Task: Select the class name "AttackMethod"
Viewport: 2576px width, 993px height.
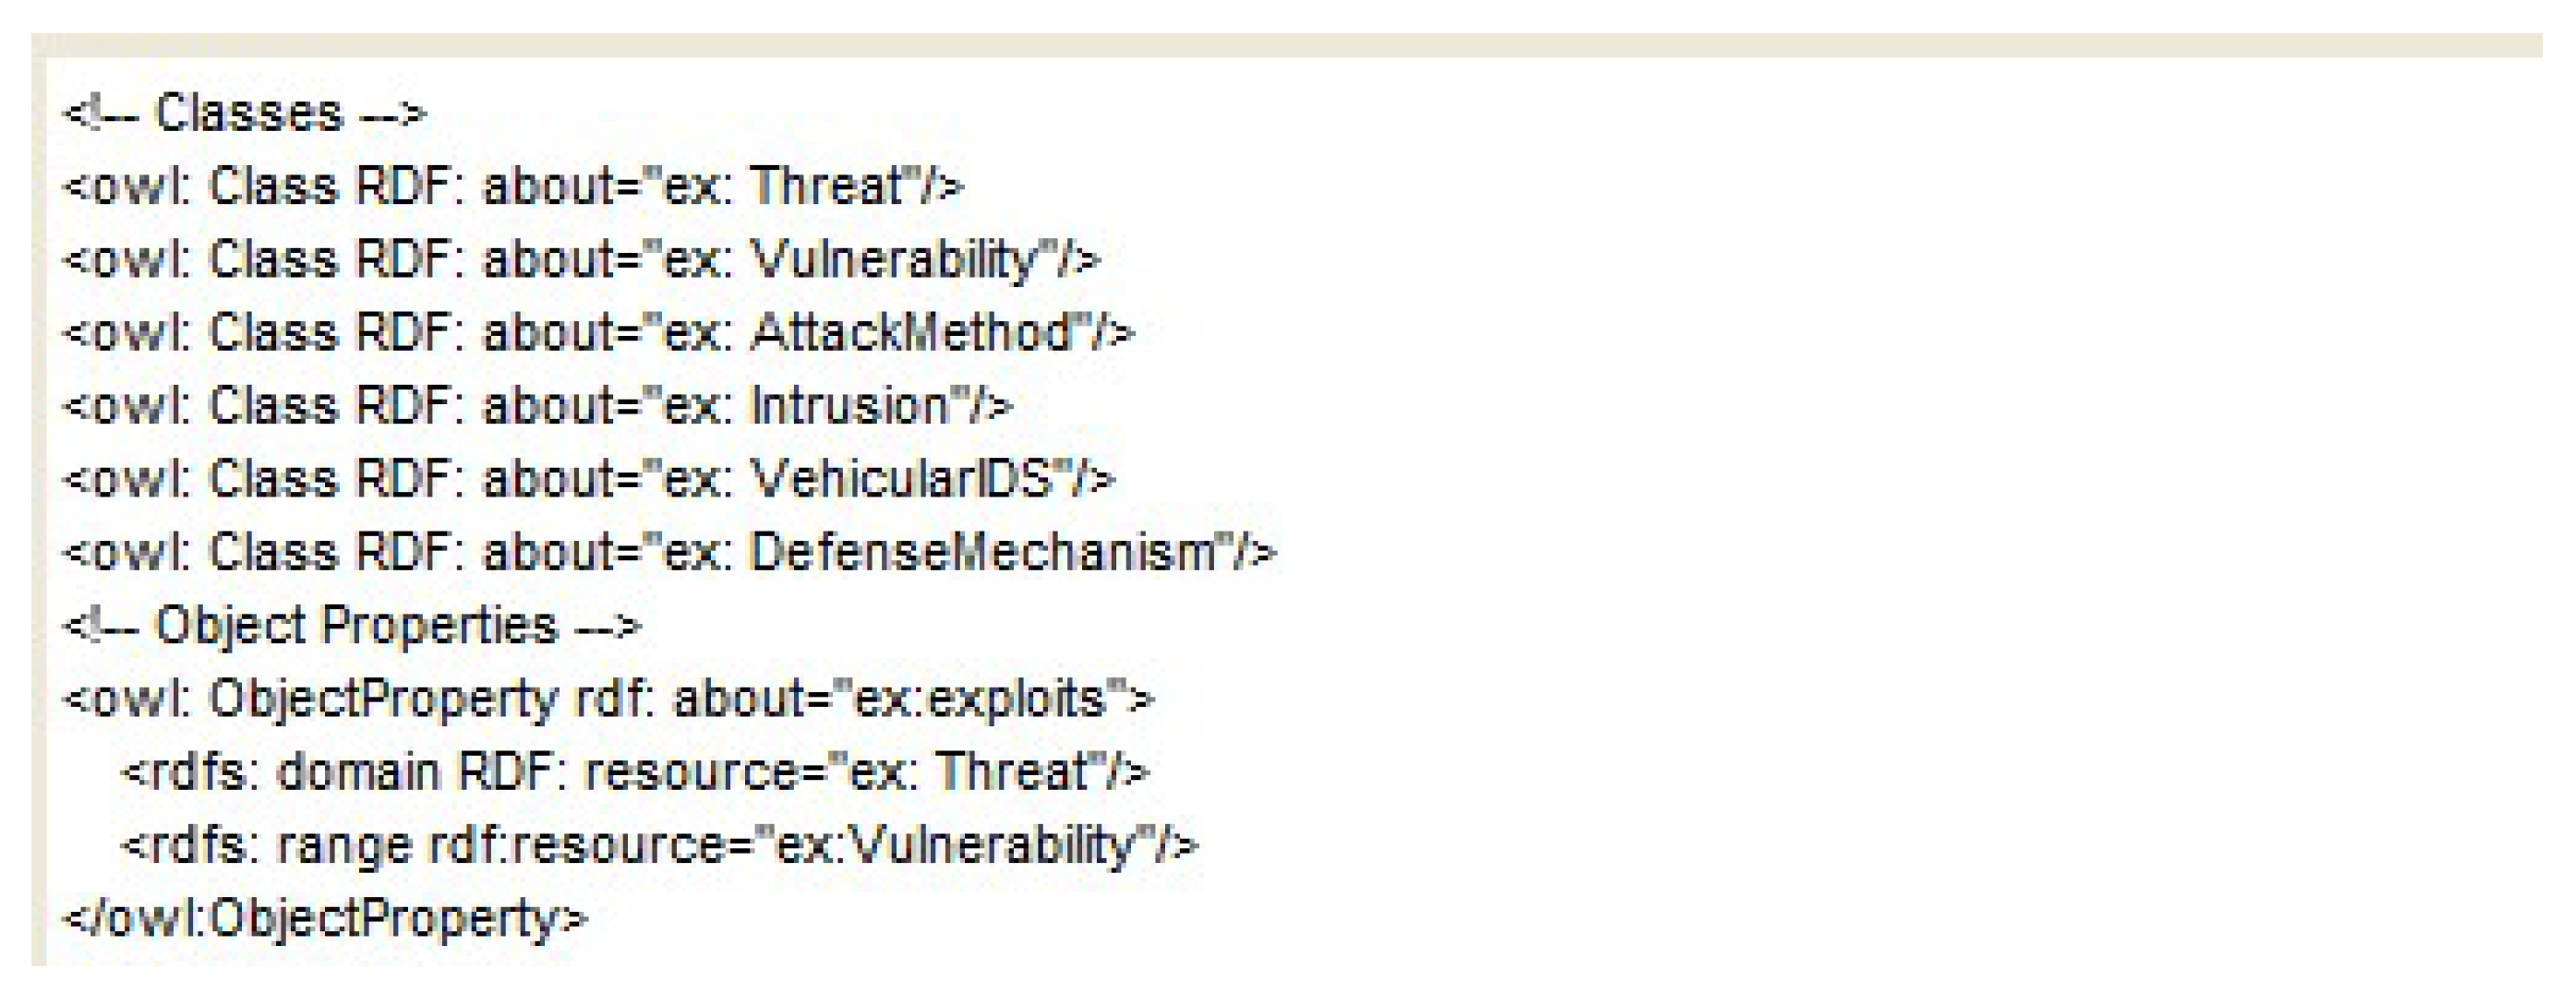Action: click(911, 333)
